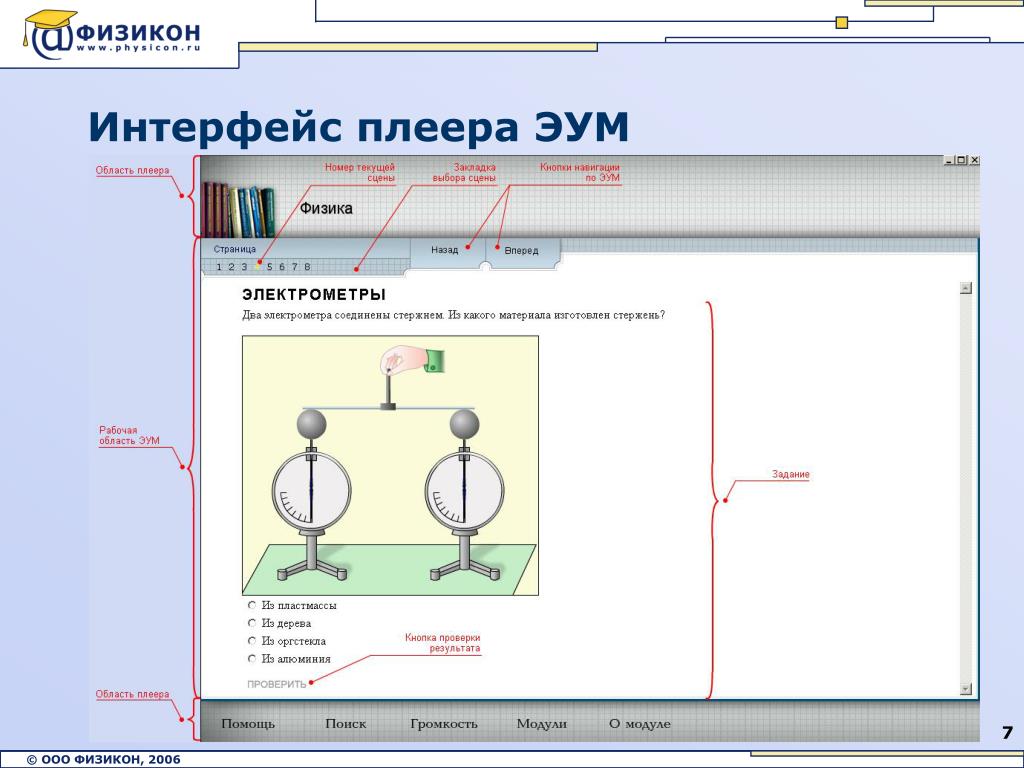Click the Физикон logo
Viewport: 1024px width, 768px height.
click(112, 35)
